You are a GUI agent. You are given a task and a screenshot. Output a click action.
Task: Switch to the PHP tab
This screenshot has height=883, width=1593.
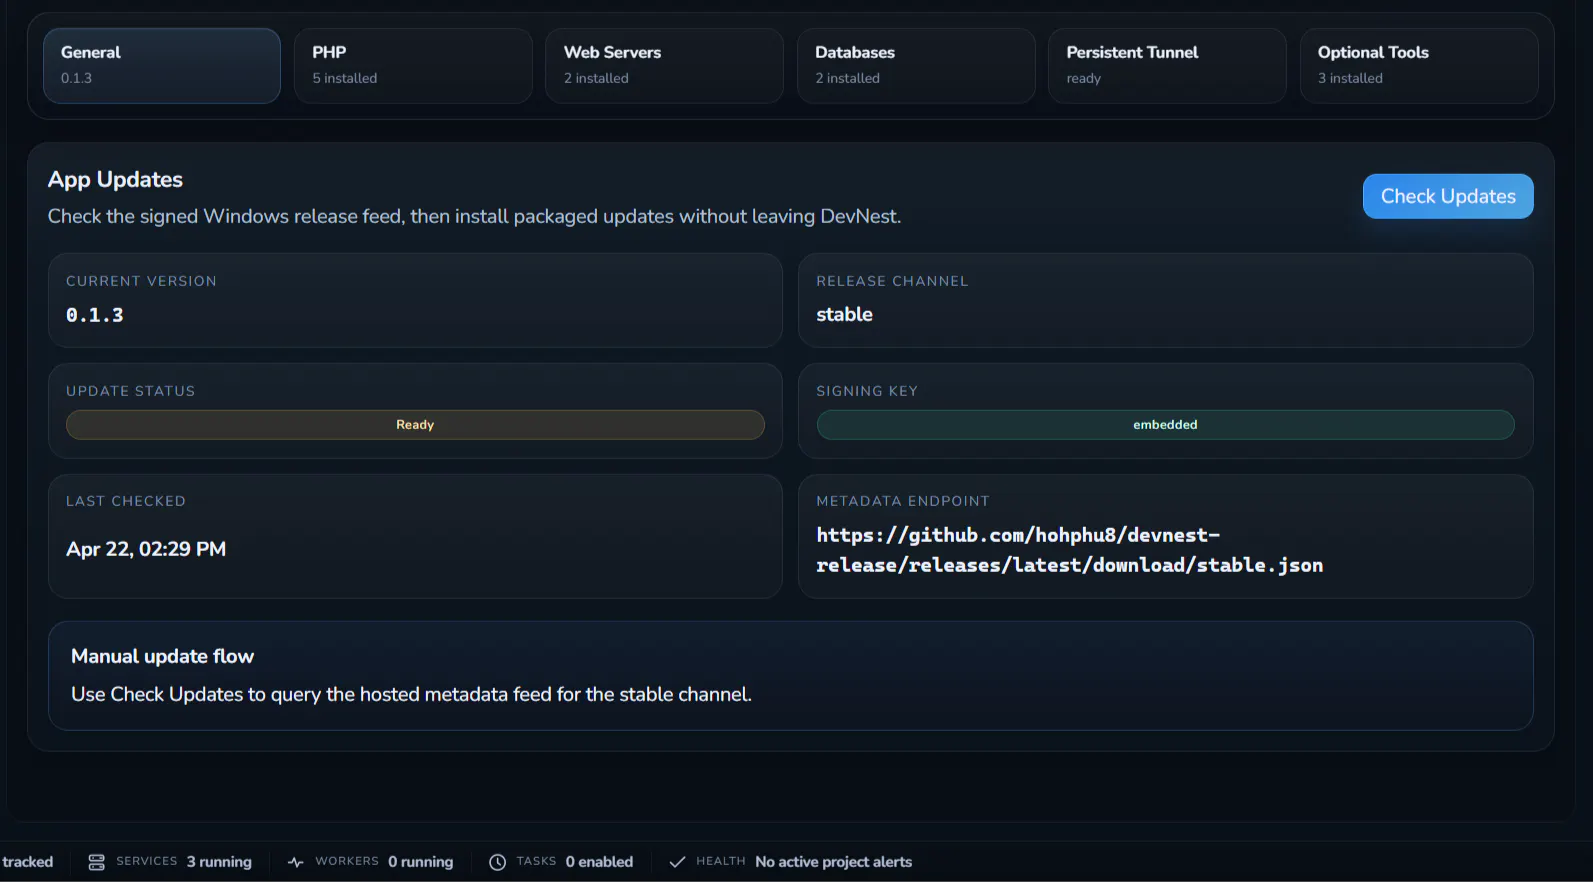coord(413,65)
